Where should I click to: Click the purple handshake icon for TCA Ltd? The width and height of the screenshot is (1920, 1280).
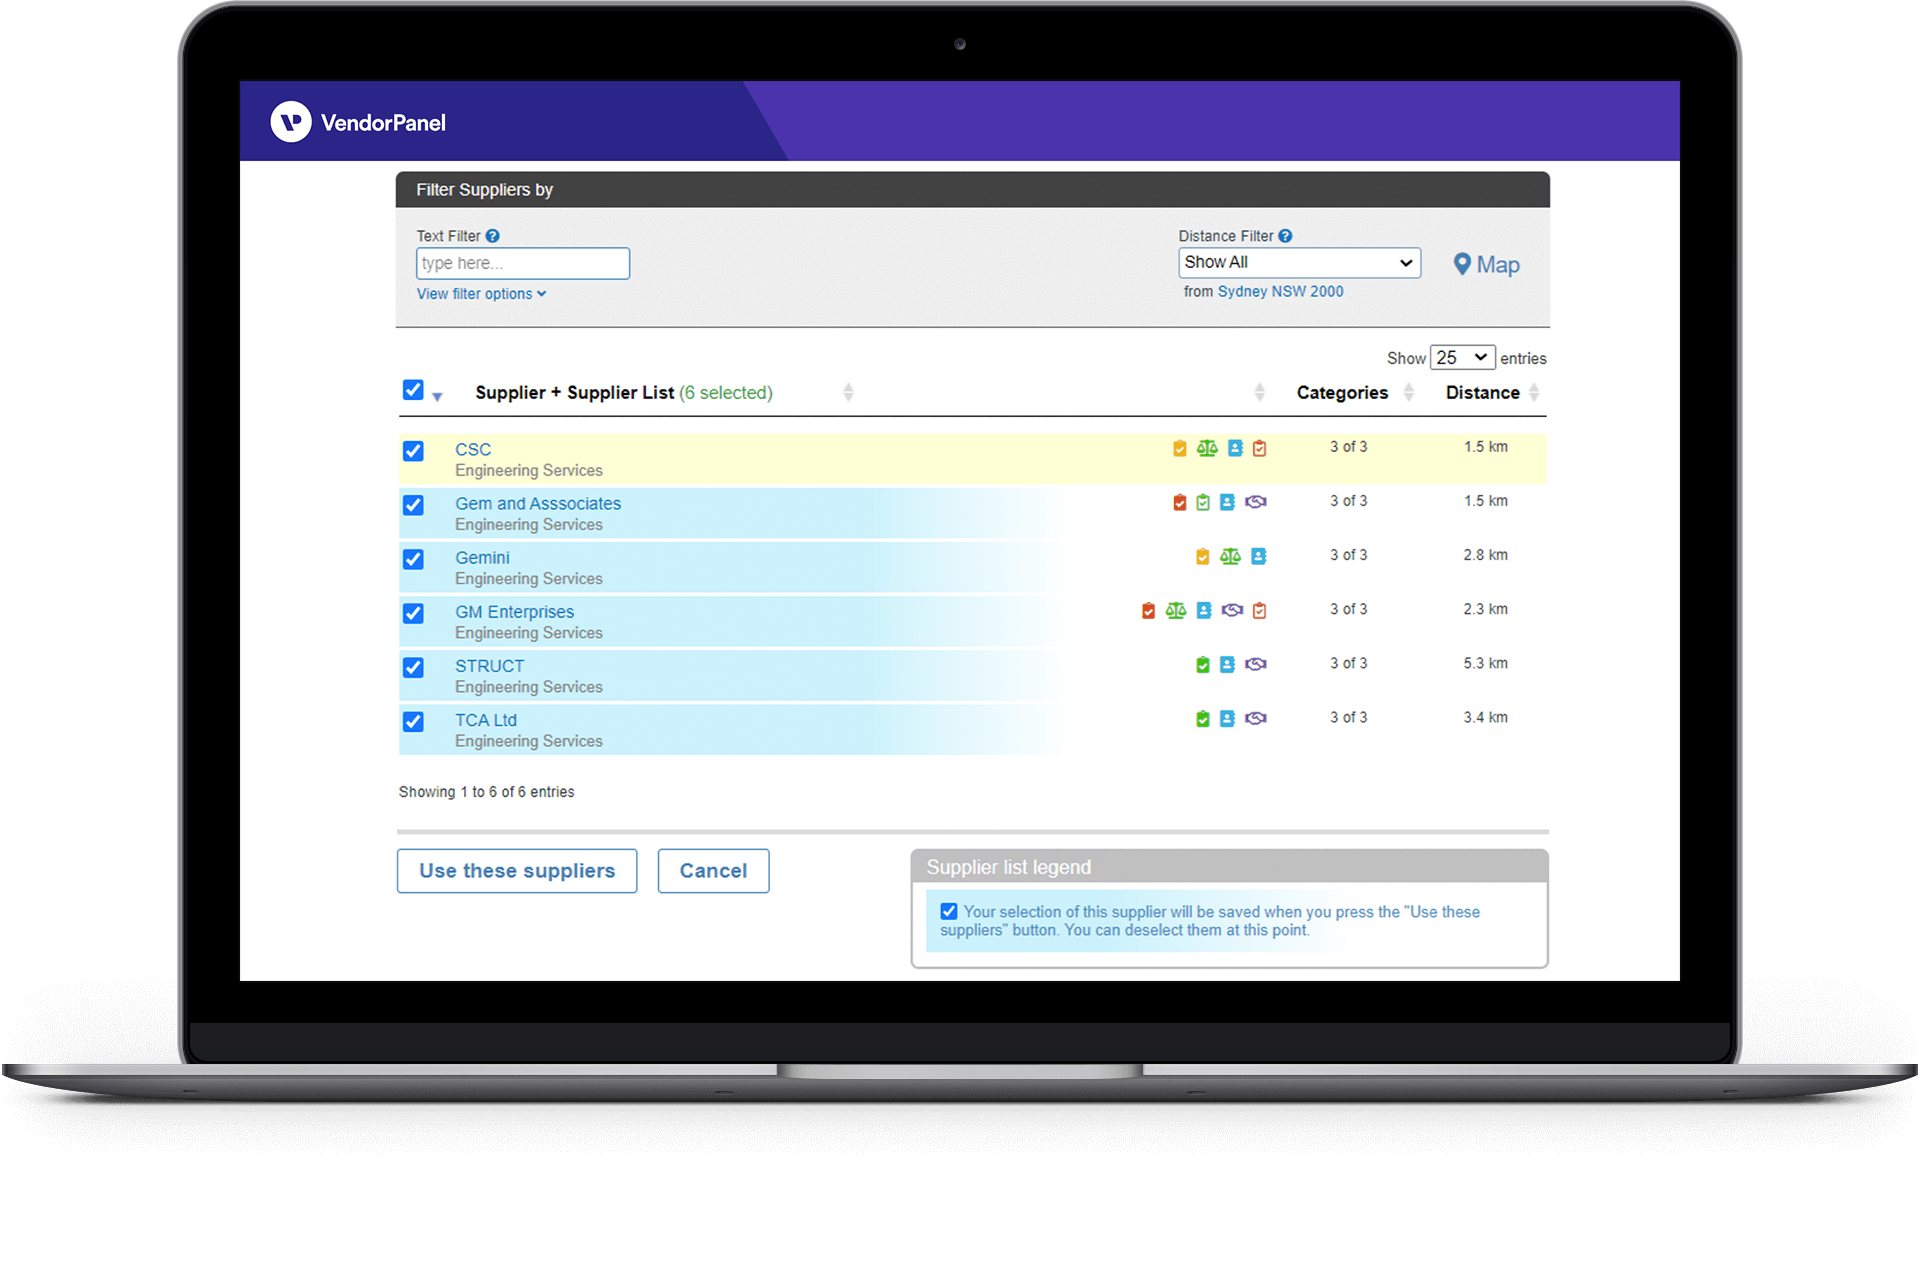pos(1256,718)
